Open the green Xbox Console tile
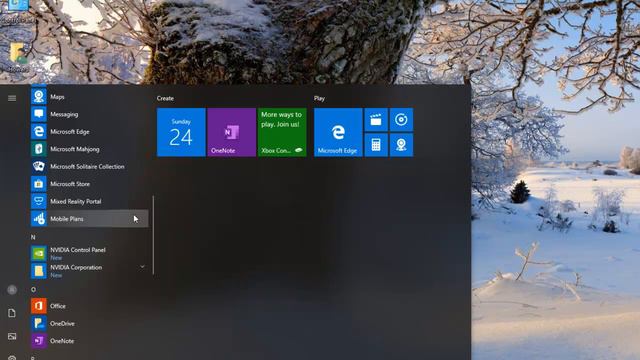This screenshot has width=640, height=360. pyautogui.click(x=282, y=132)
